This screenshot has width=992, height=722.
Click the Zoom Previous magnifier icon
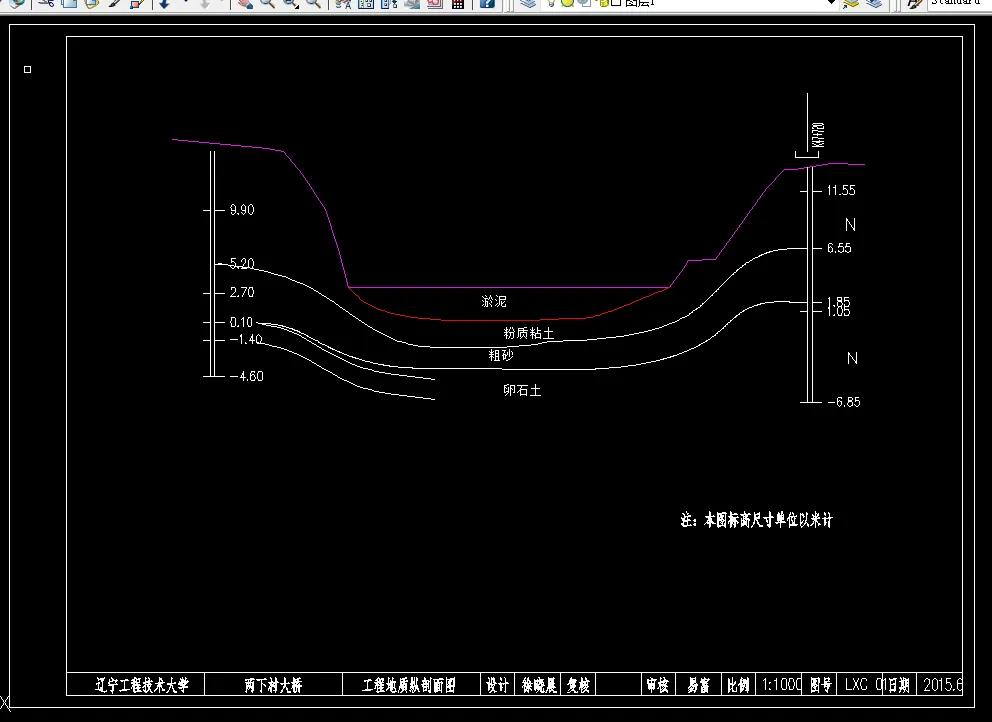tap(313, 3)
